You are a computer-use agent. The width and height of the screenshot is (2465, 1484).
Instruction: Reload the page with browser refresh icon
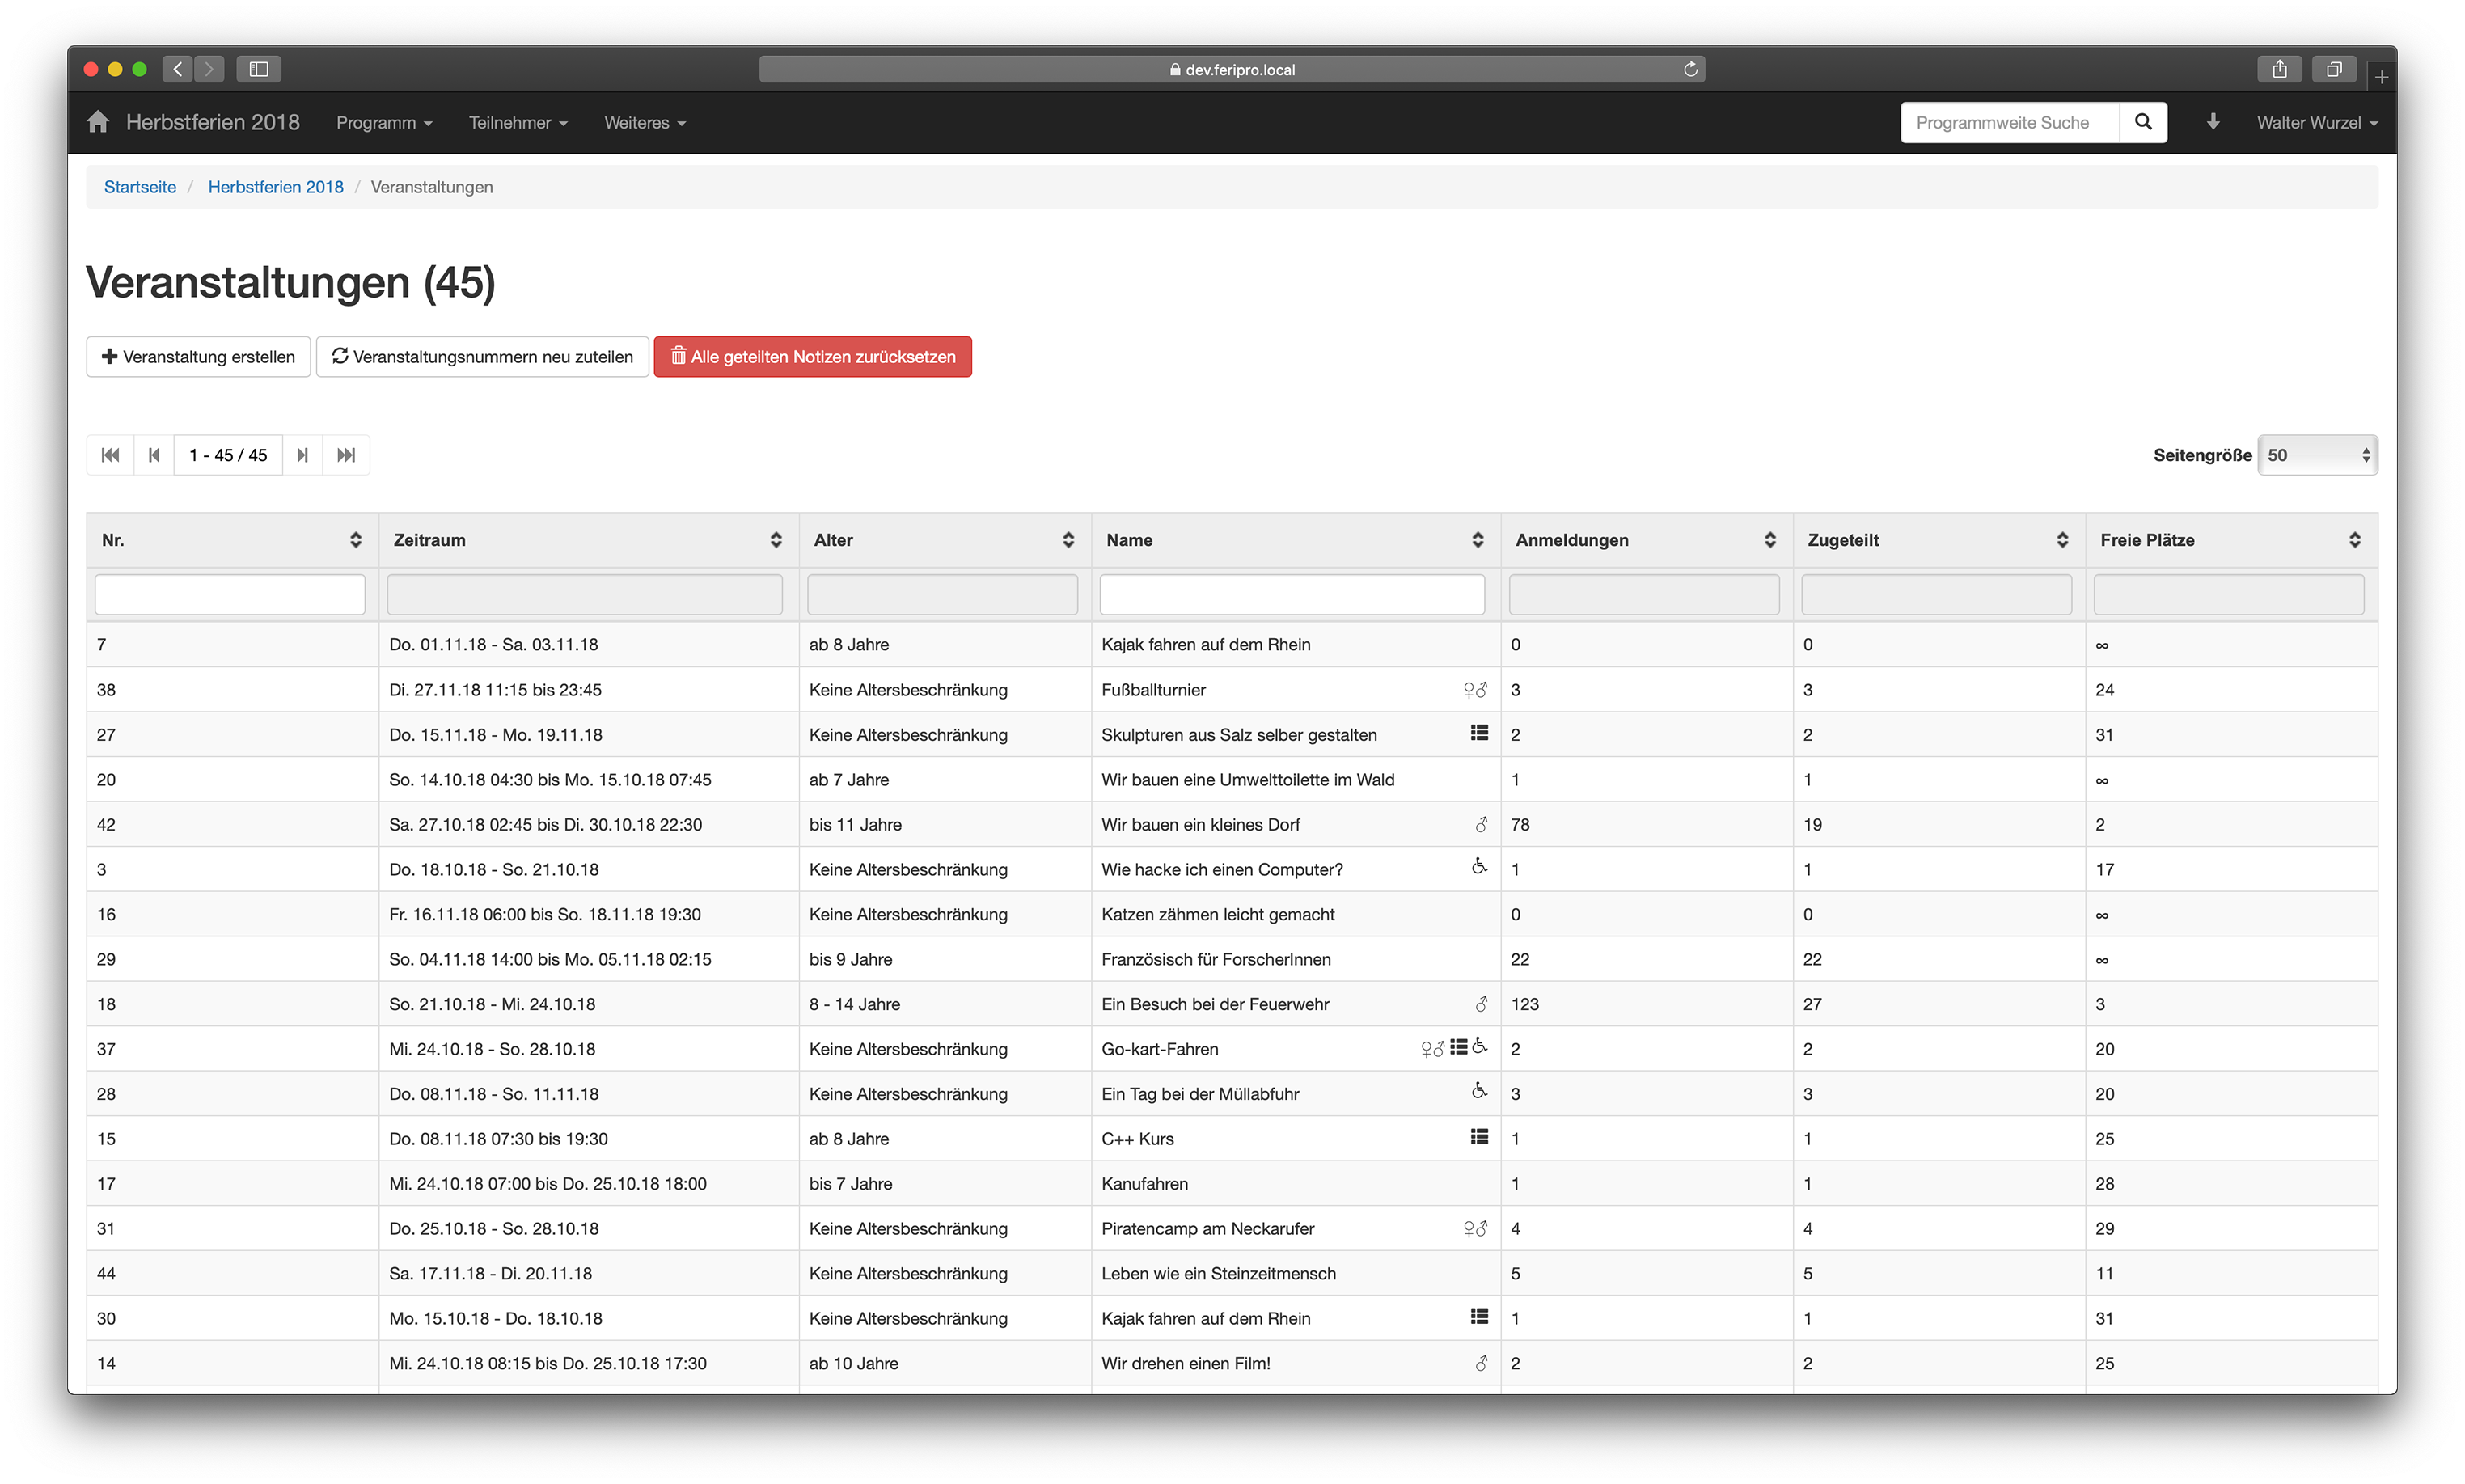click(x=1690, y=69)
